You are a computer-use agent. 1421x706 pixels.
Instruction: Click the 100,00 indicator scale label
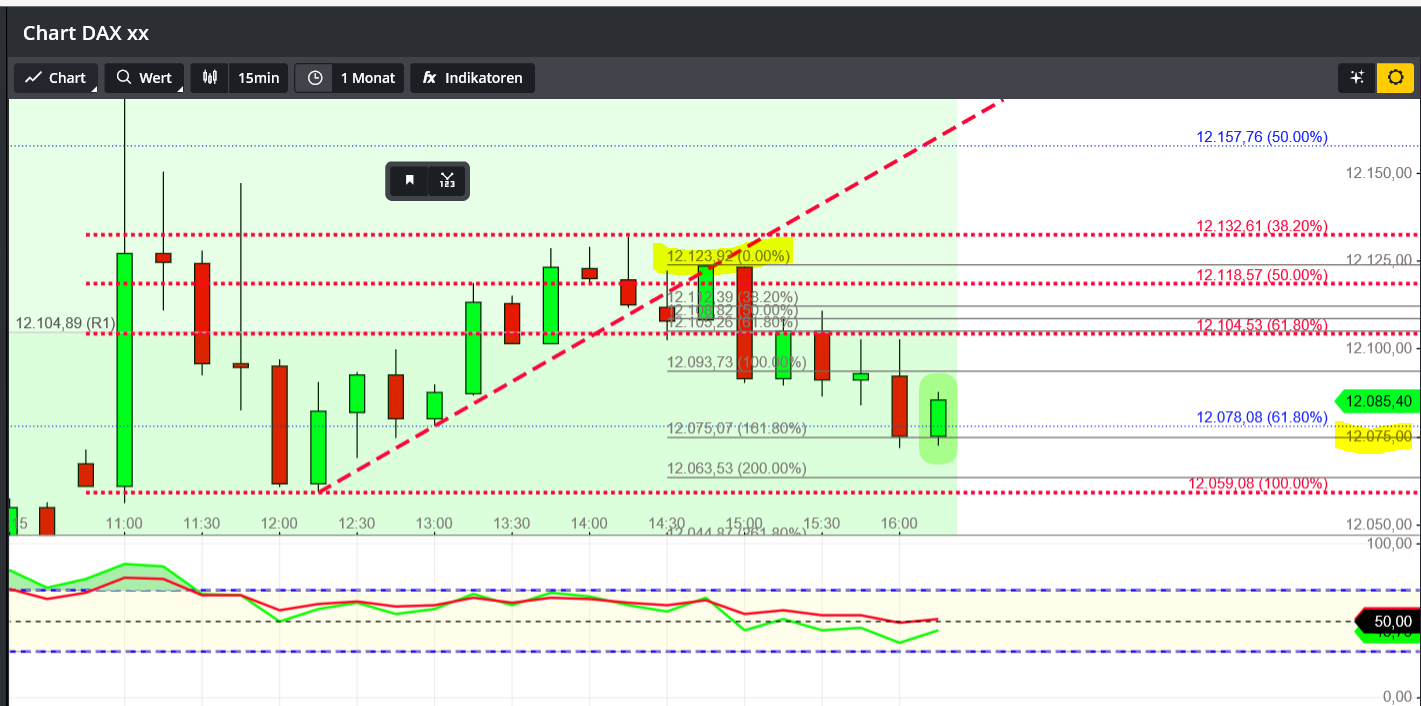pos(1389,543)
